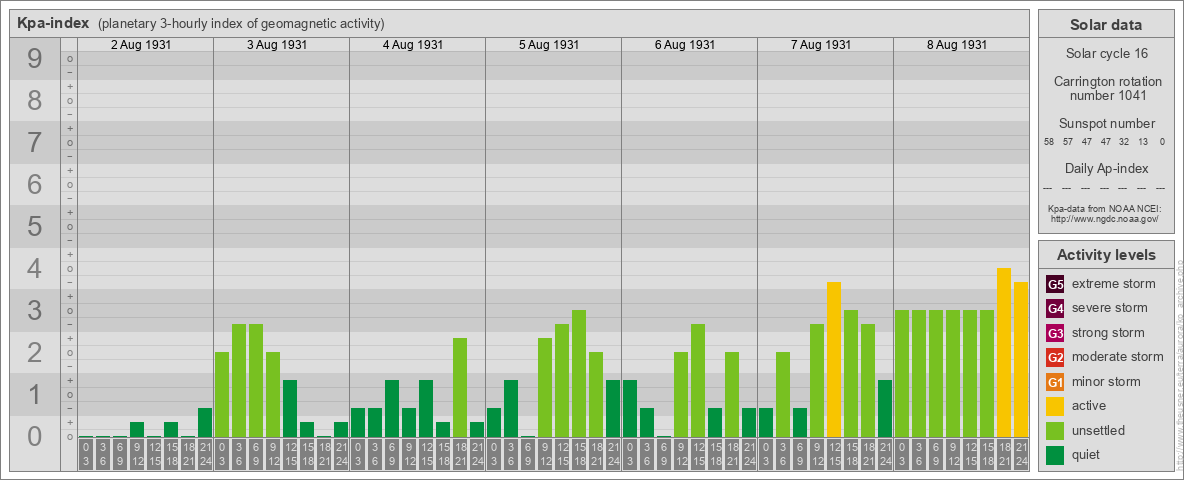Click the Kp scale value 7
The height and width of the screenshot is (480, 1184).
(x=35, y=143)
